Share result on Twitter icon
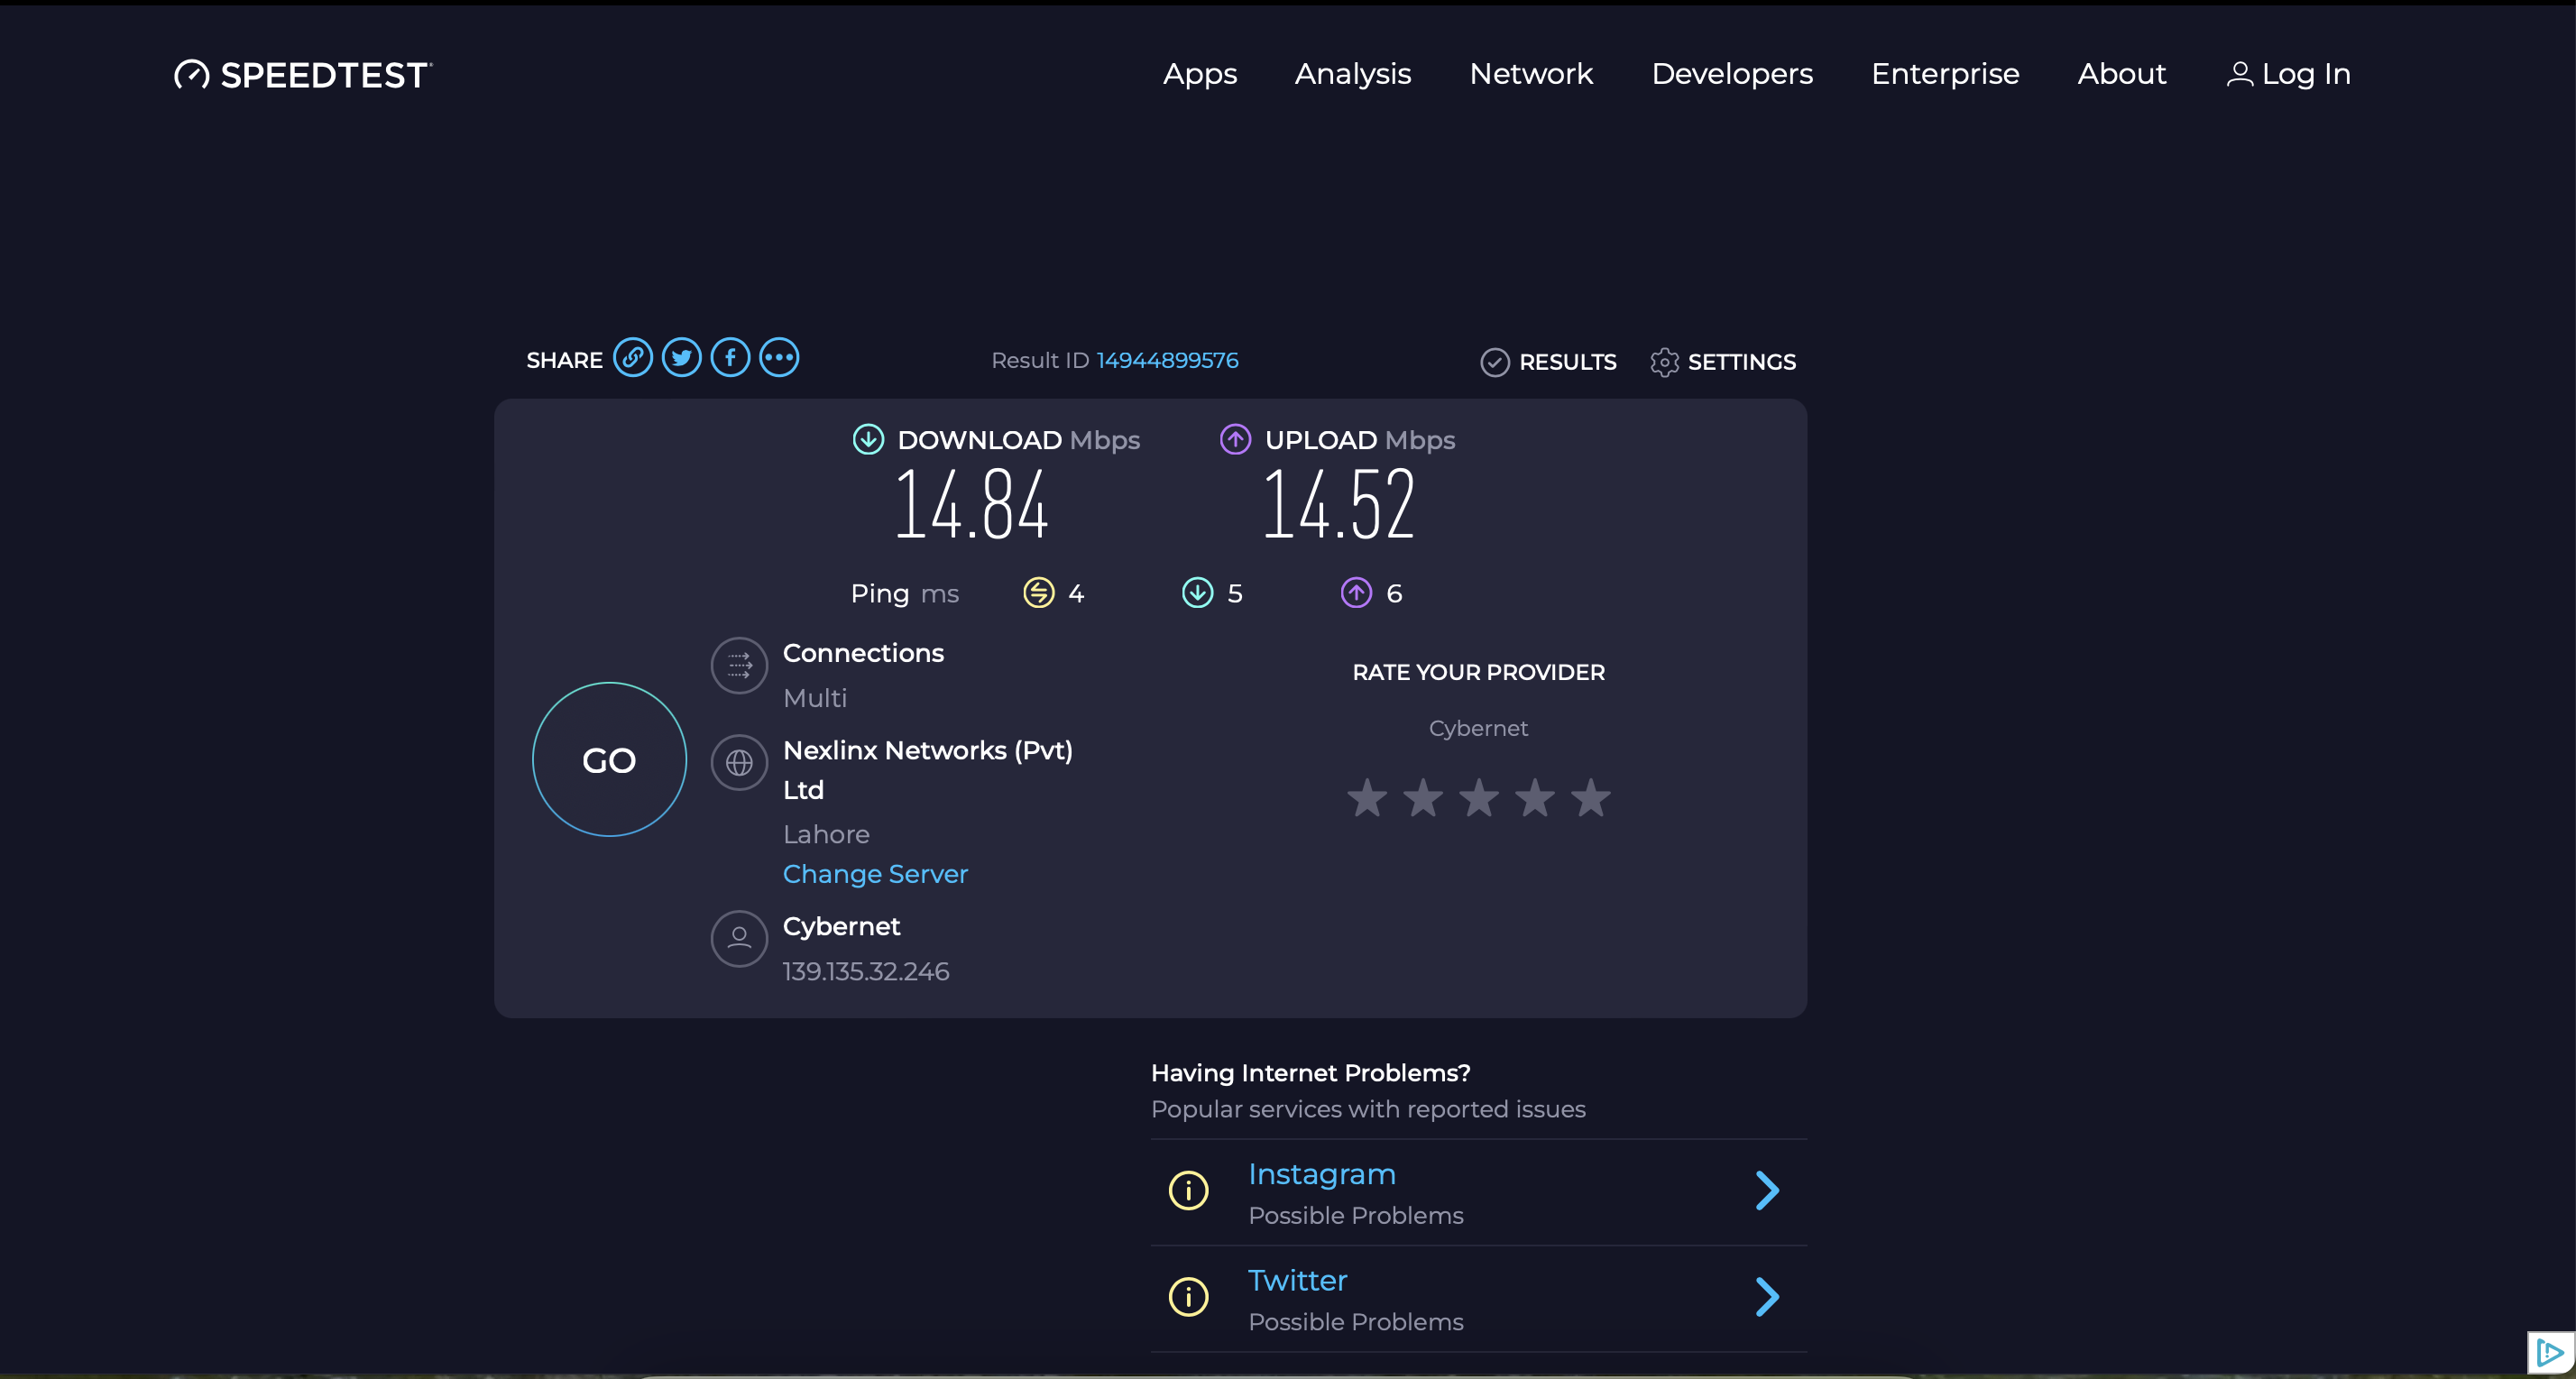Screen dimensions: 2576x1379 click(681, 358)
